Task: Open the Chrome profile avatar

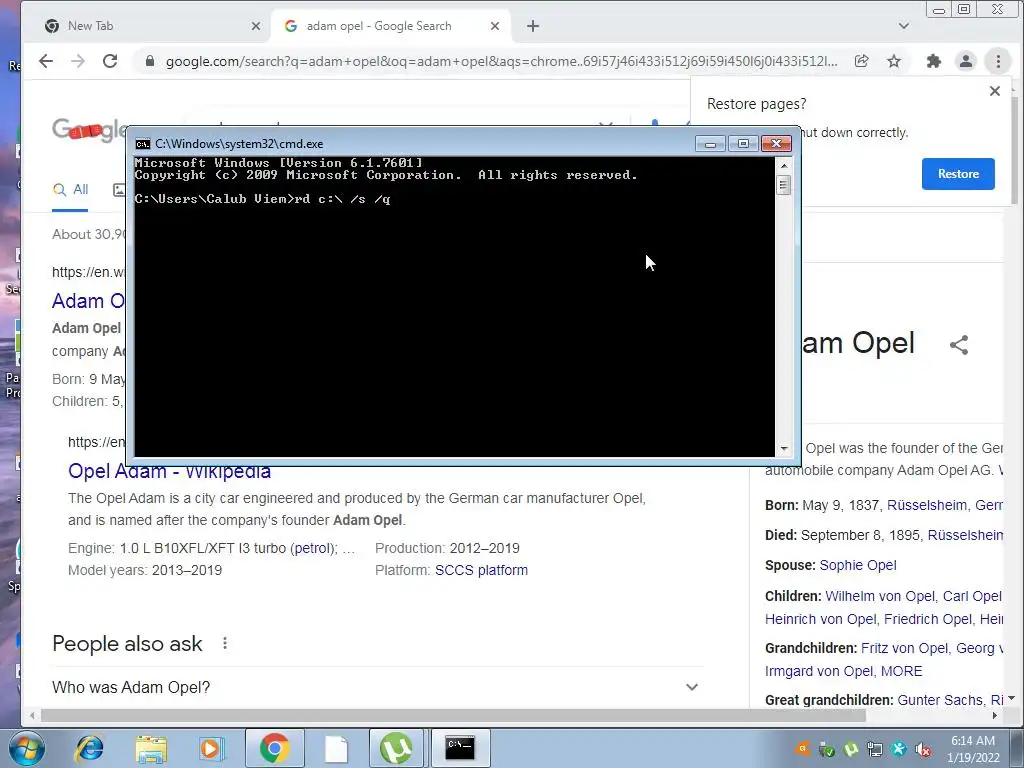Action: point(965,61)
